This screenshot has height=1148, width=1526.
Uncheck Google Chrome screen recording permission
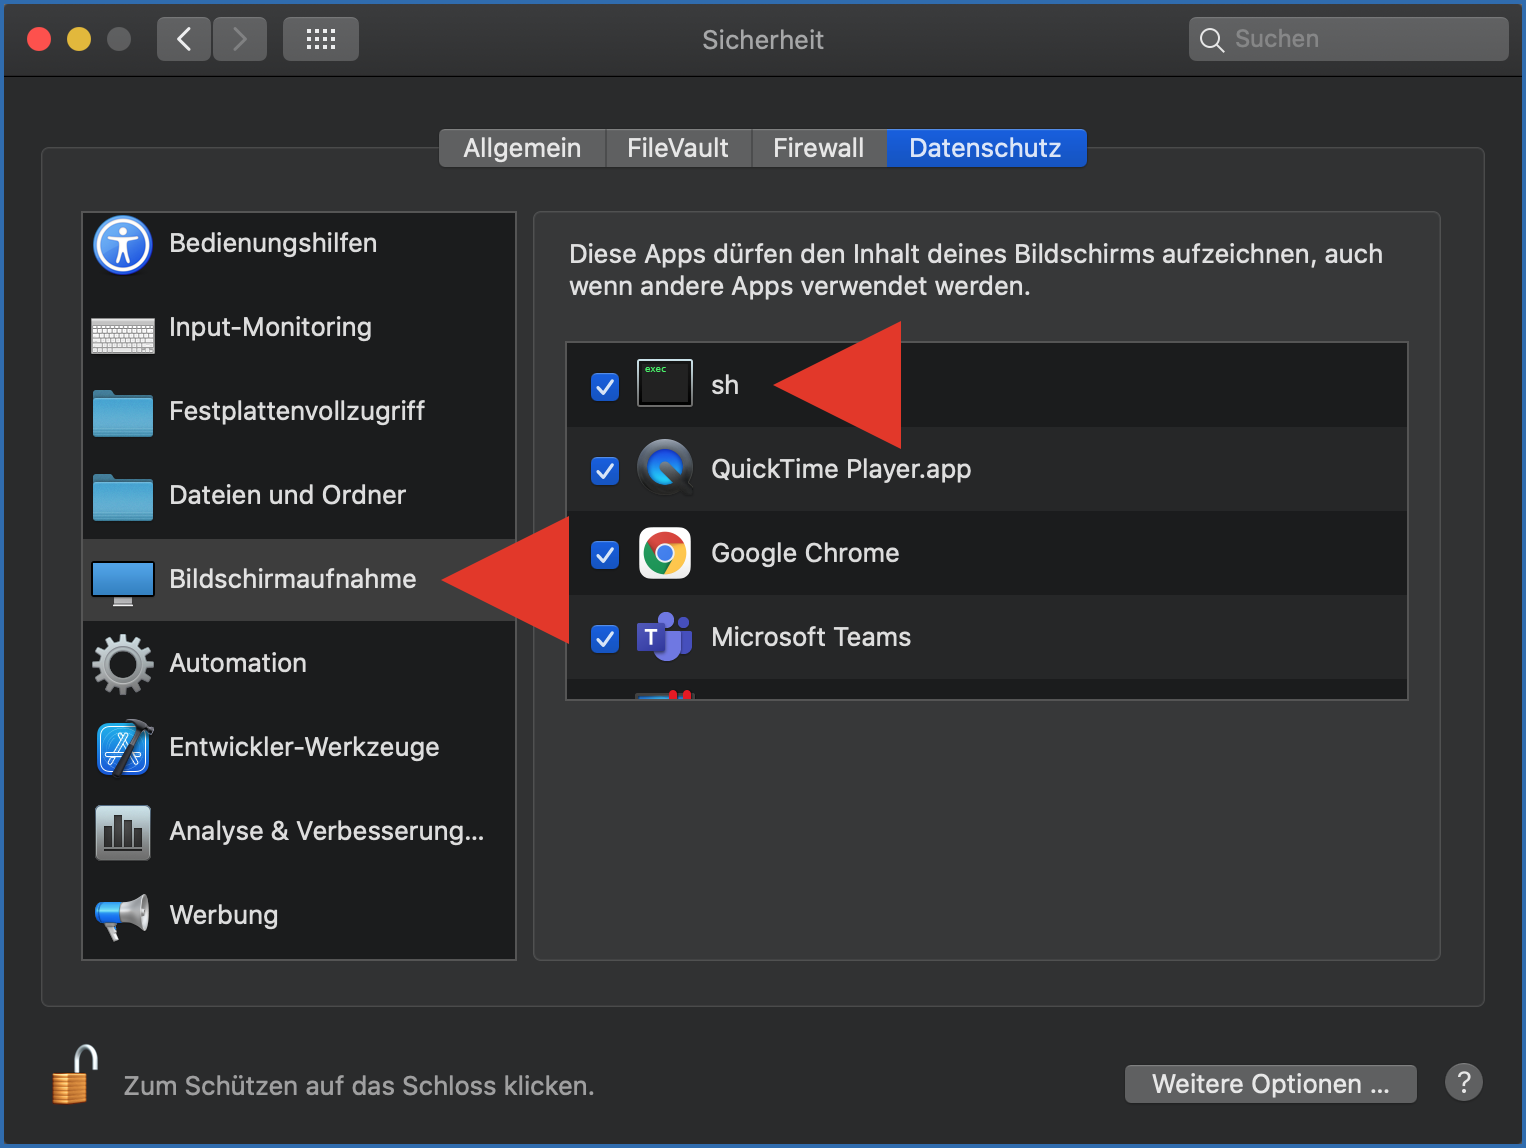(x=605, y=554)
